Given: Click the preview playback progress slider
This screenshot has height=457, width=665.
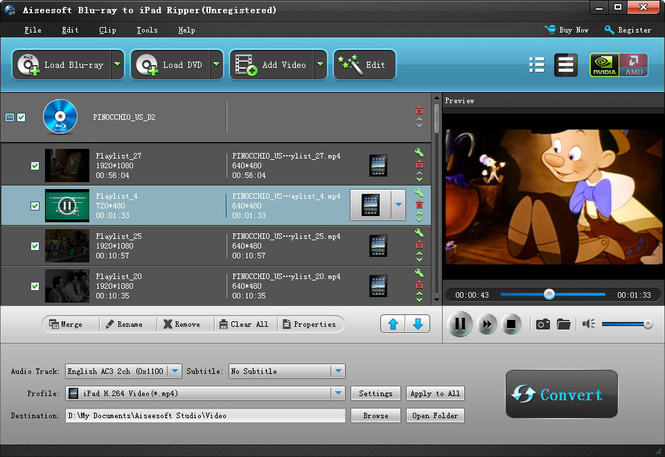Looking at the screenshot, I should pos(553,294).
